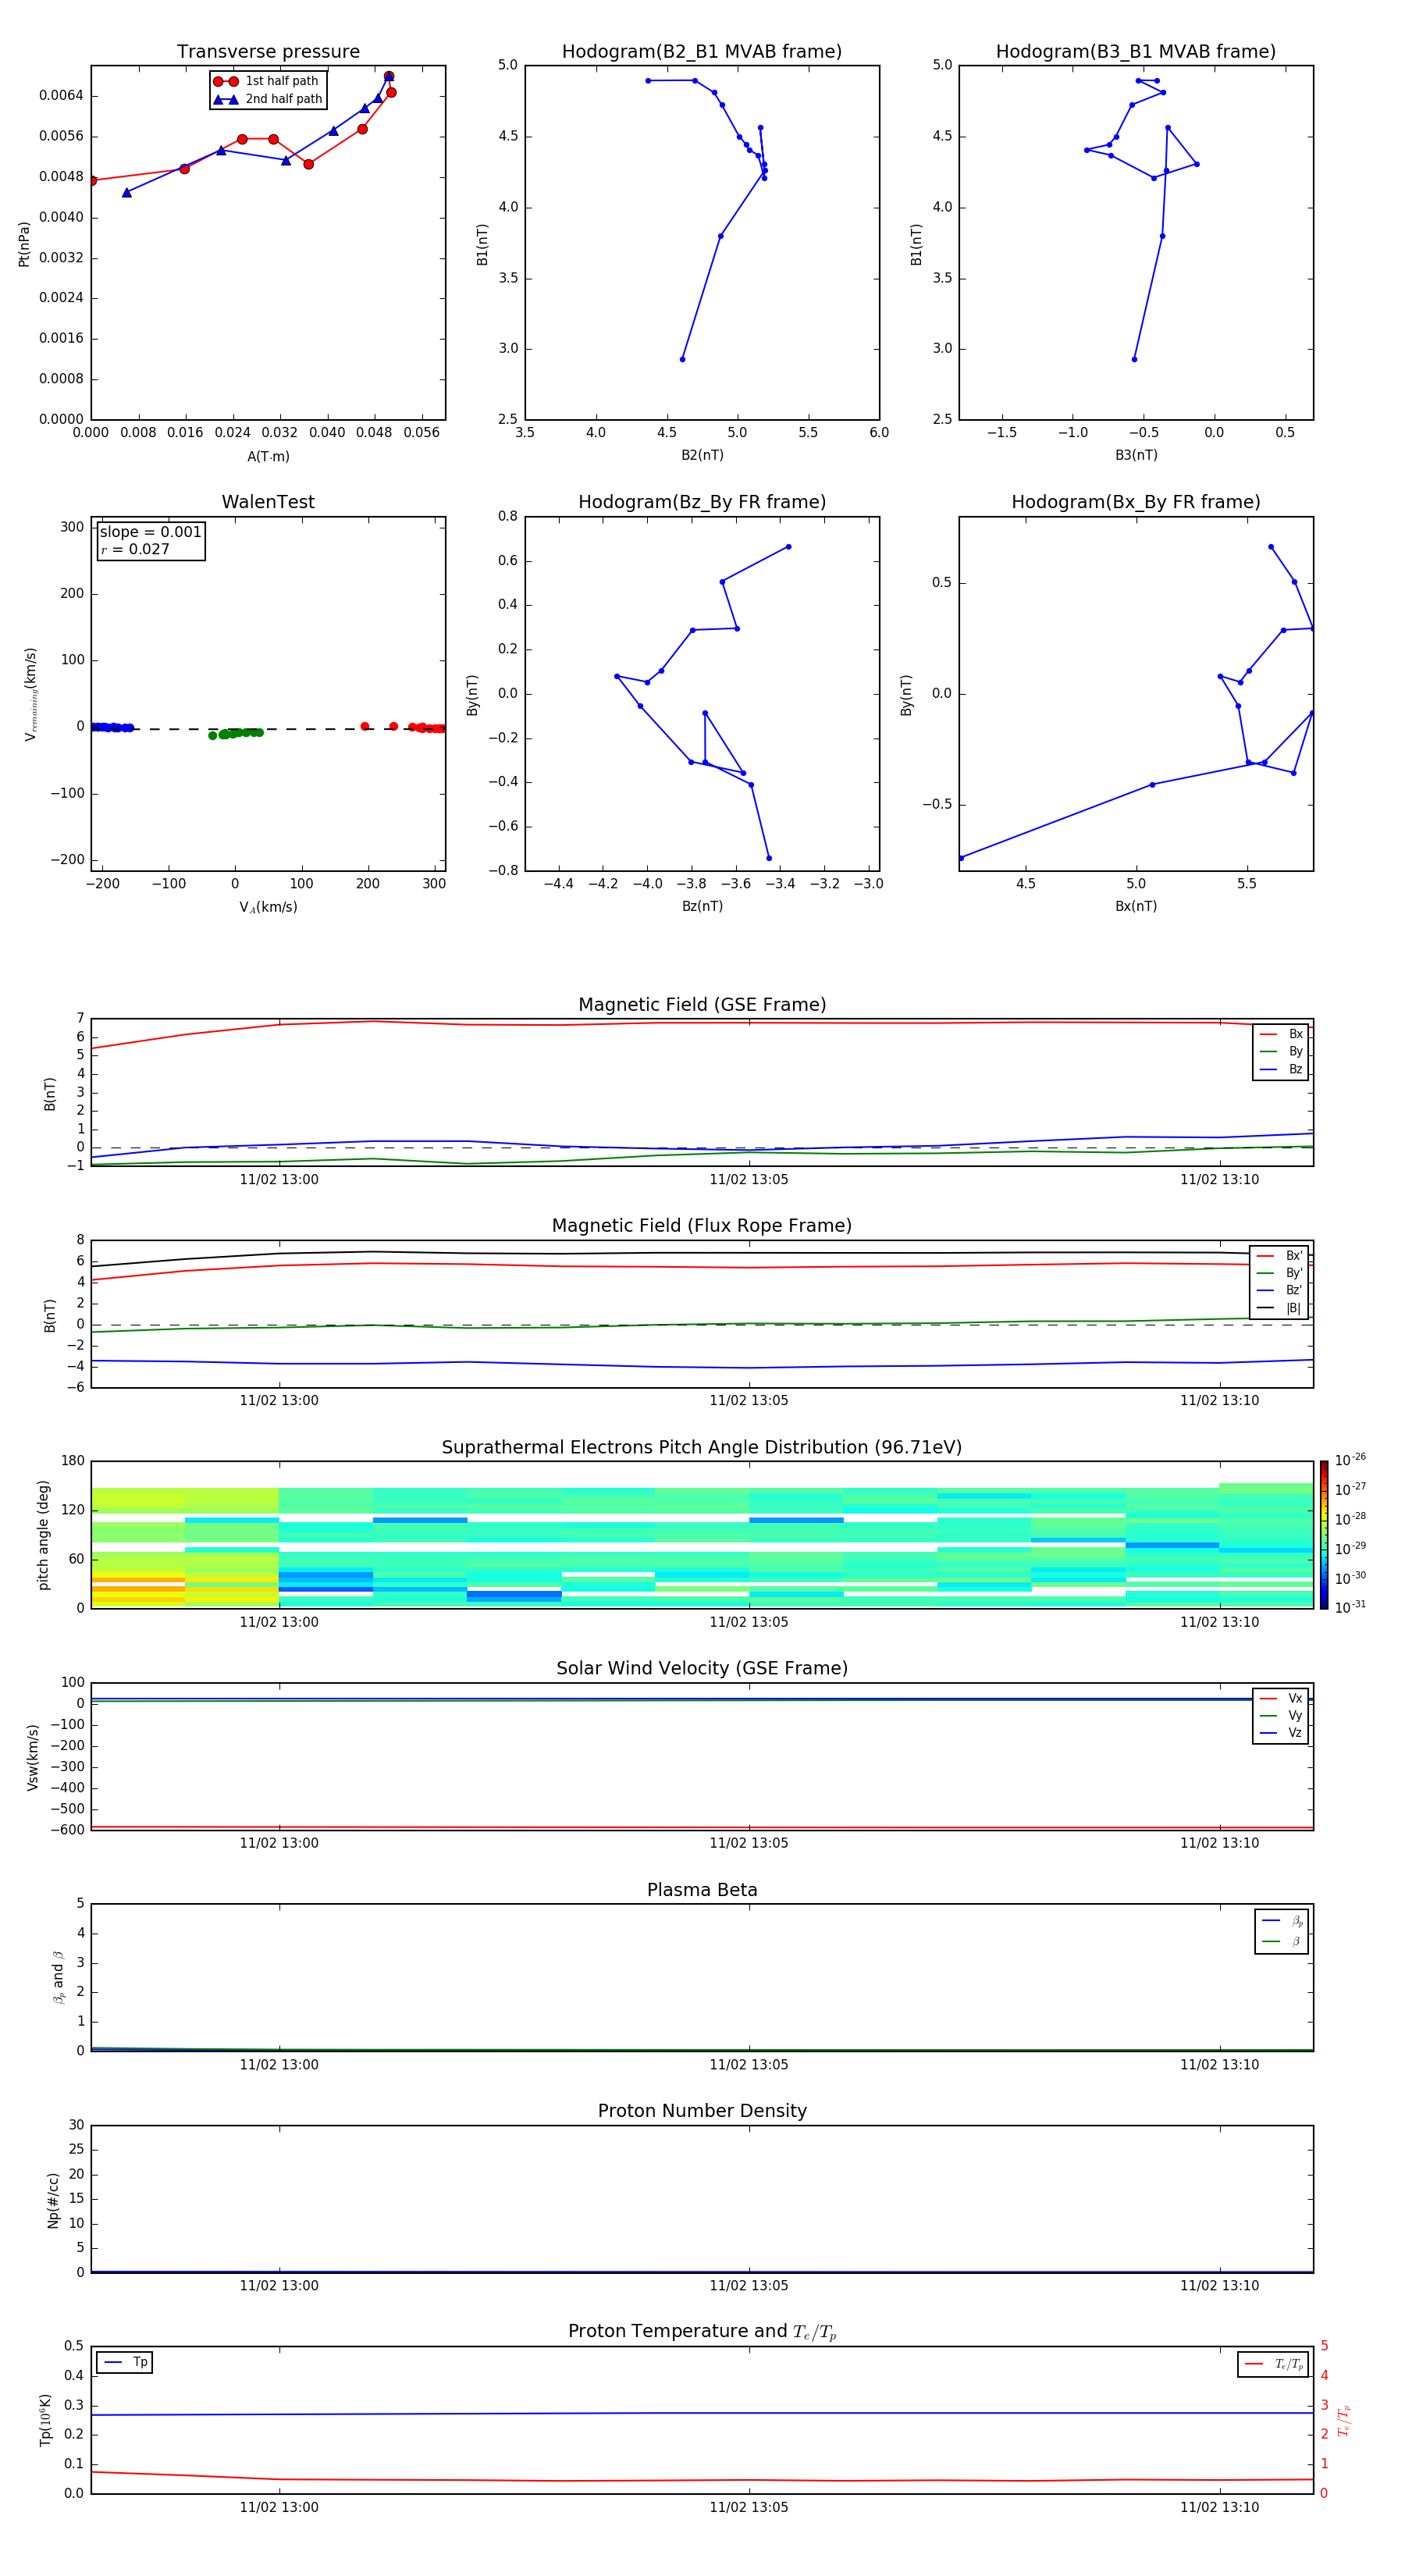This screenshot has width=1405, height=2576.
Task: Click '11/02 13:10' tick under Proton Temperature plot
Action: pyautogui.click(x=1219, y=2507)
